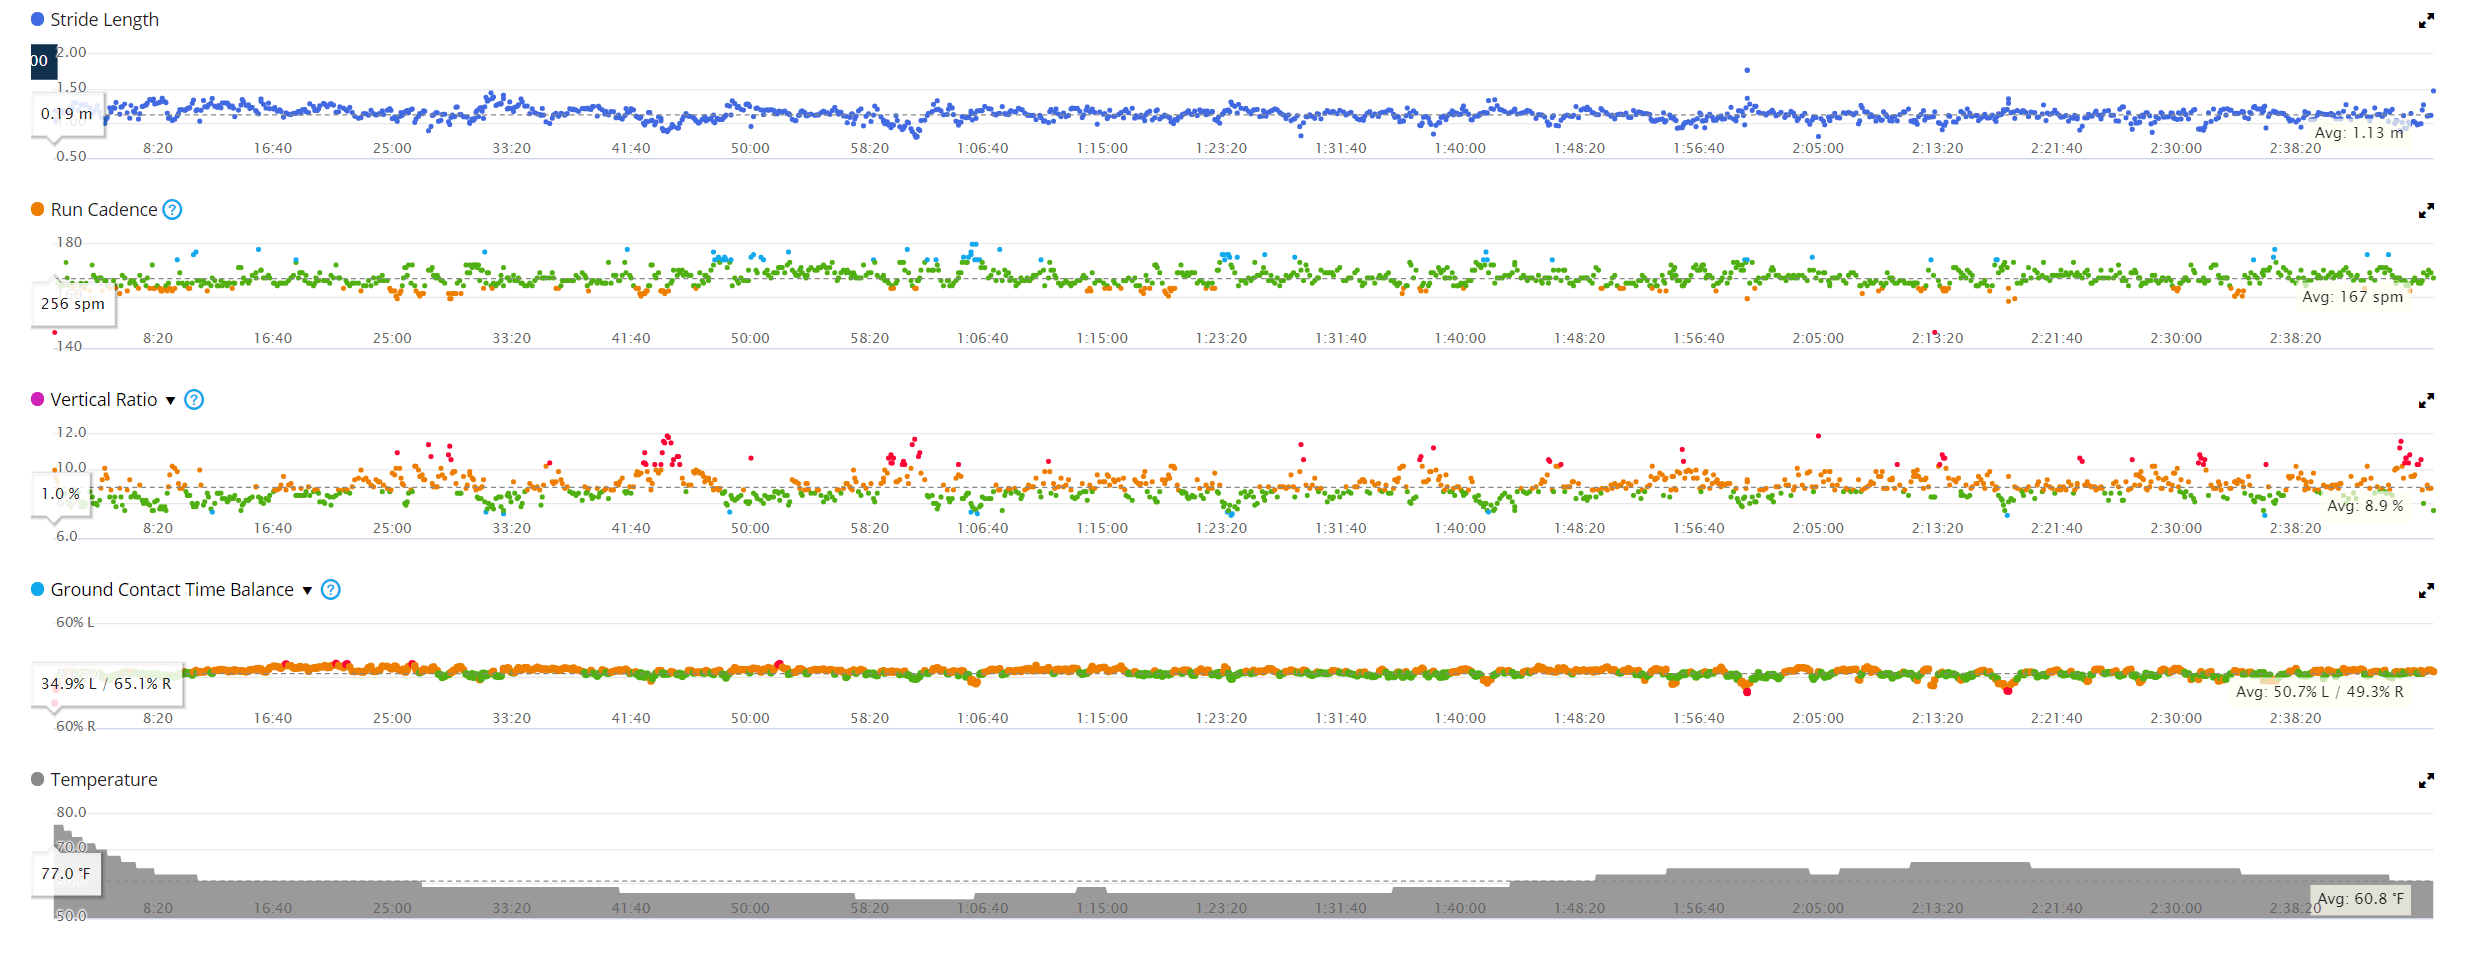This screenshot has width=2482, height=955.
Task: Open Ground Contact Time Balance help icon
Action: [330, 590]
